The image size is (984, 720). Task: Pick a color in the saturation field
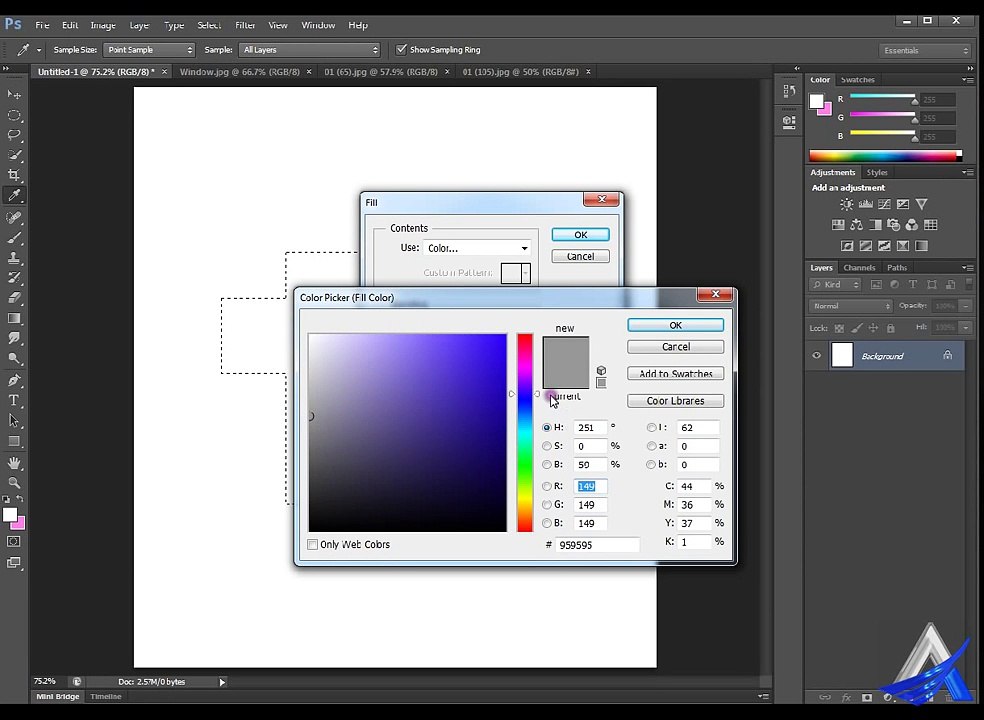click(407, 433)
